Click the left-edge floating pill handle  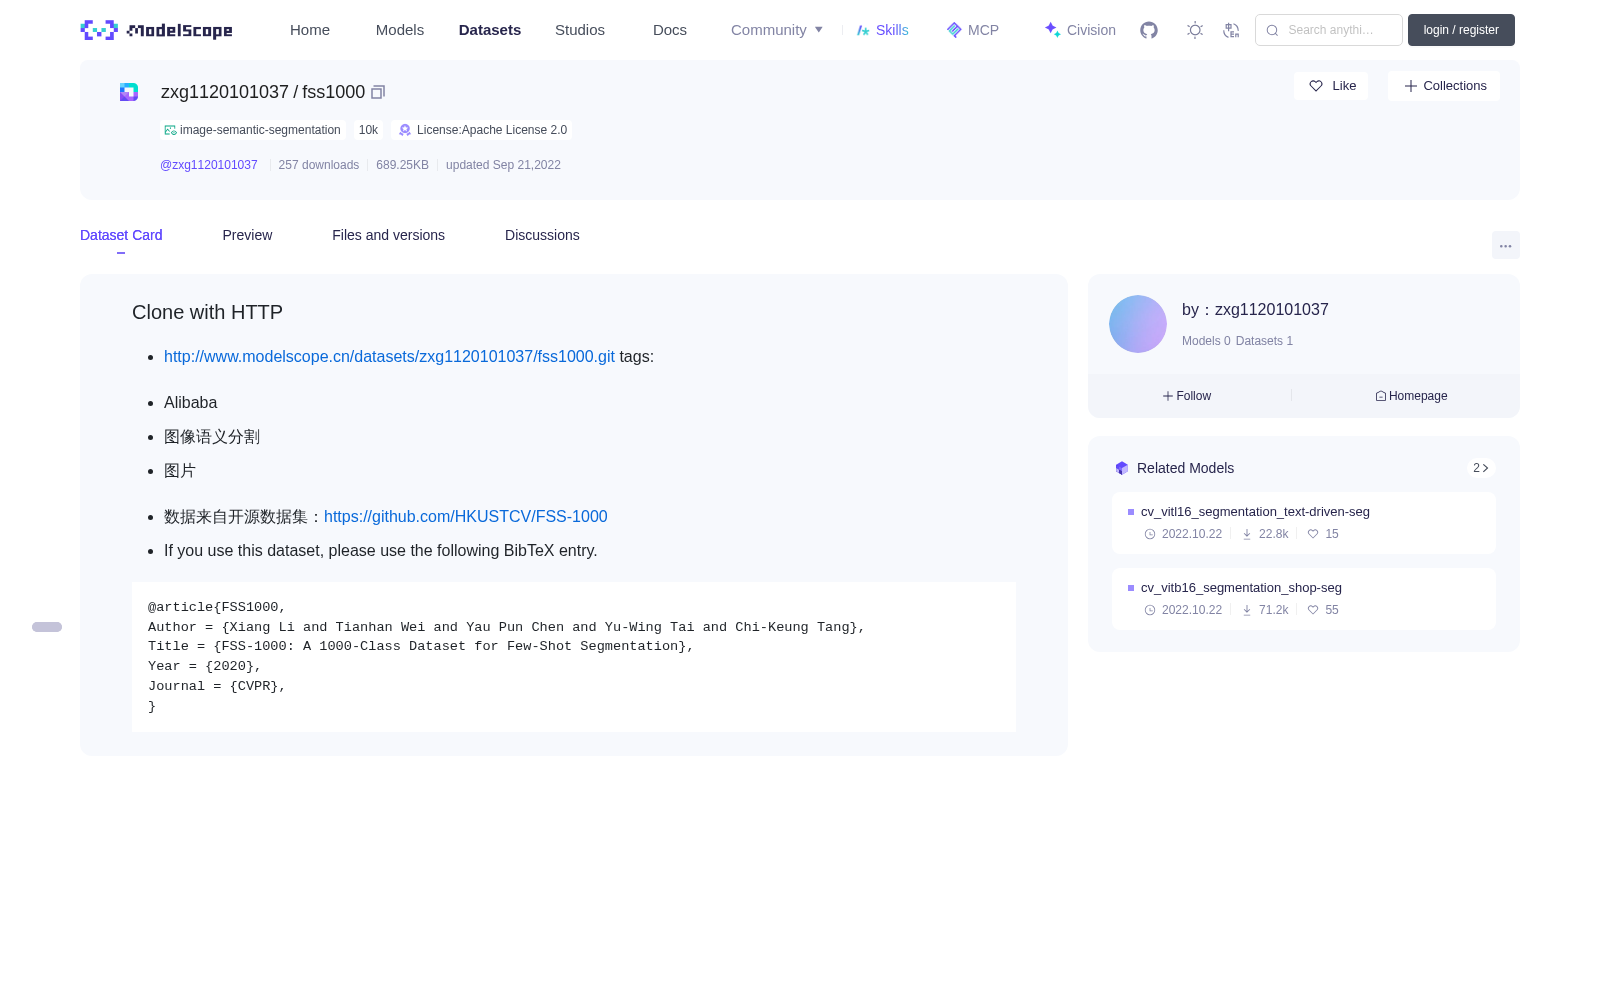(x=47, y=627)
